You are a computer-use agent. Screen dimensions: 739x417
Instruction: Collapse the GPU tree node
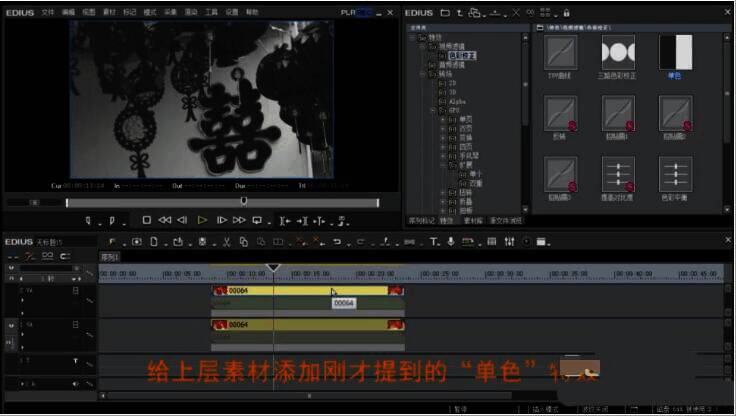[433, 111]
